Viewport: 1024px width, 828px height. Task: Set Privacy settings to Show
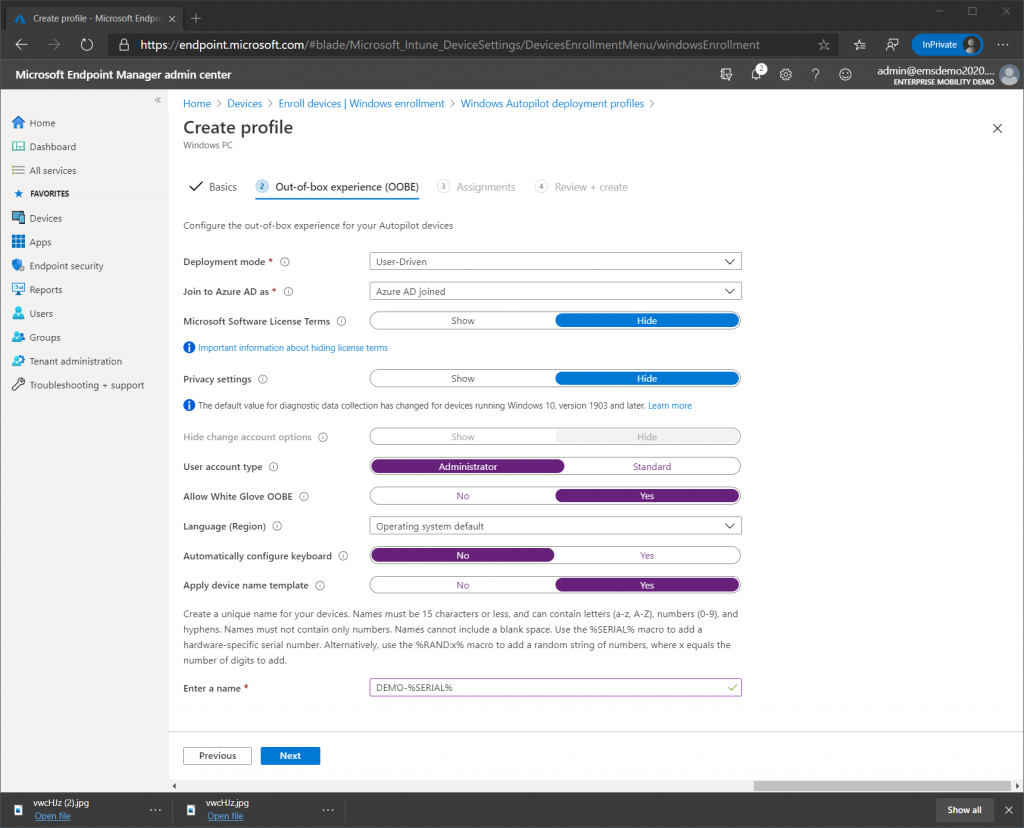click(462, 379)
